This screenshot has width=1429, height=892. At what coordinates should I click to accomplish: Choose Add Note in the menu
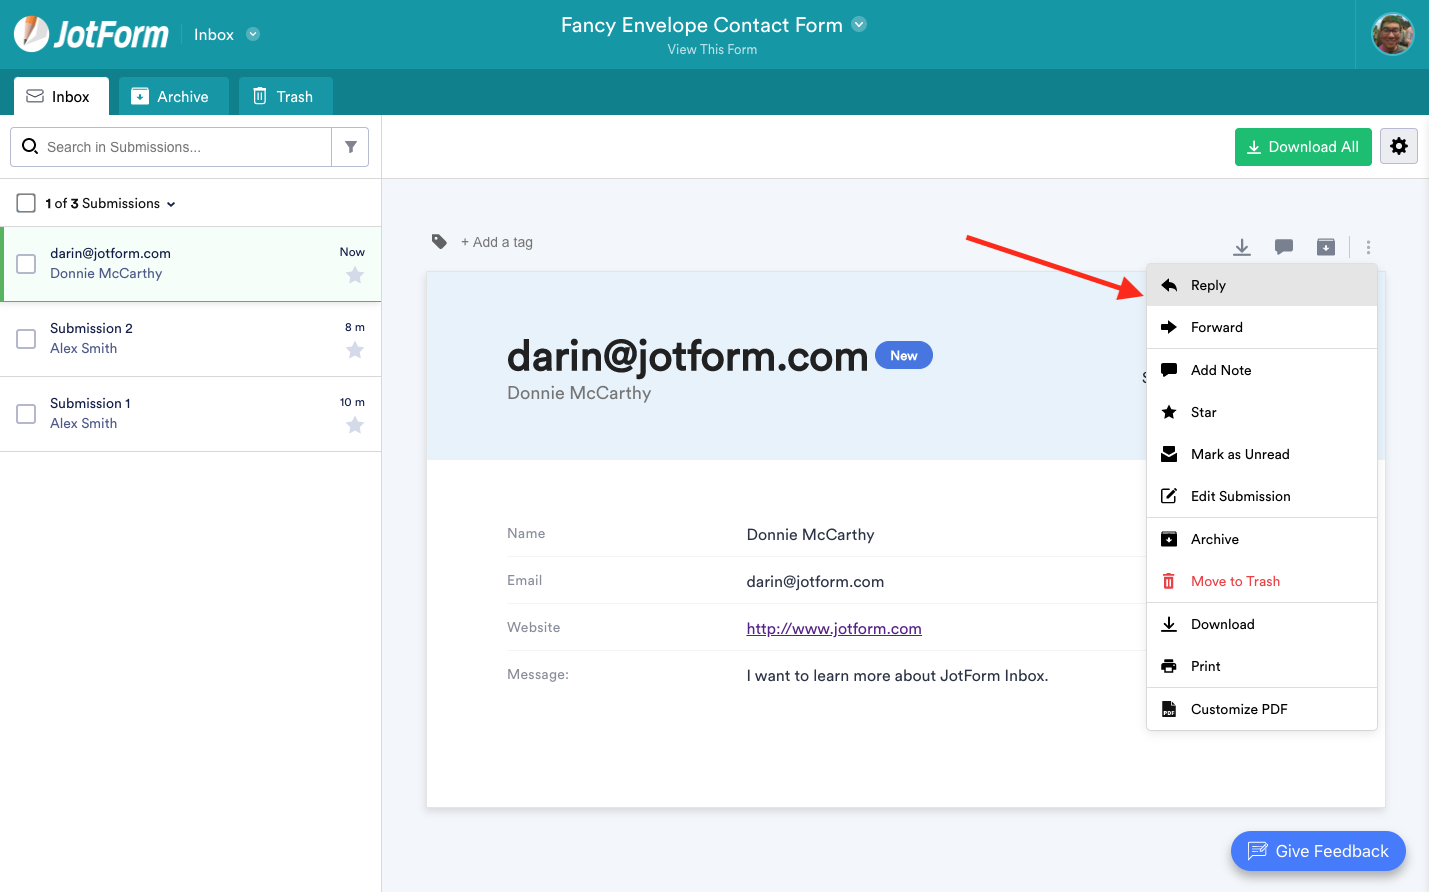coord(1262,370)
